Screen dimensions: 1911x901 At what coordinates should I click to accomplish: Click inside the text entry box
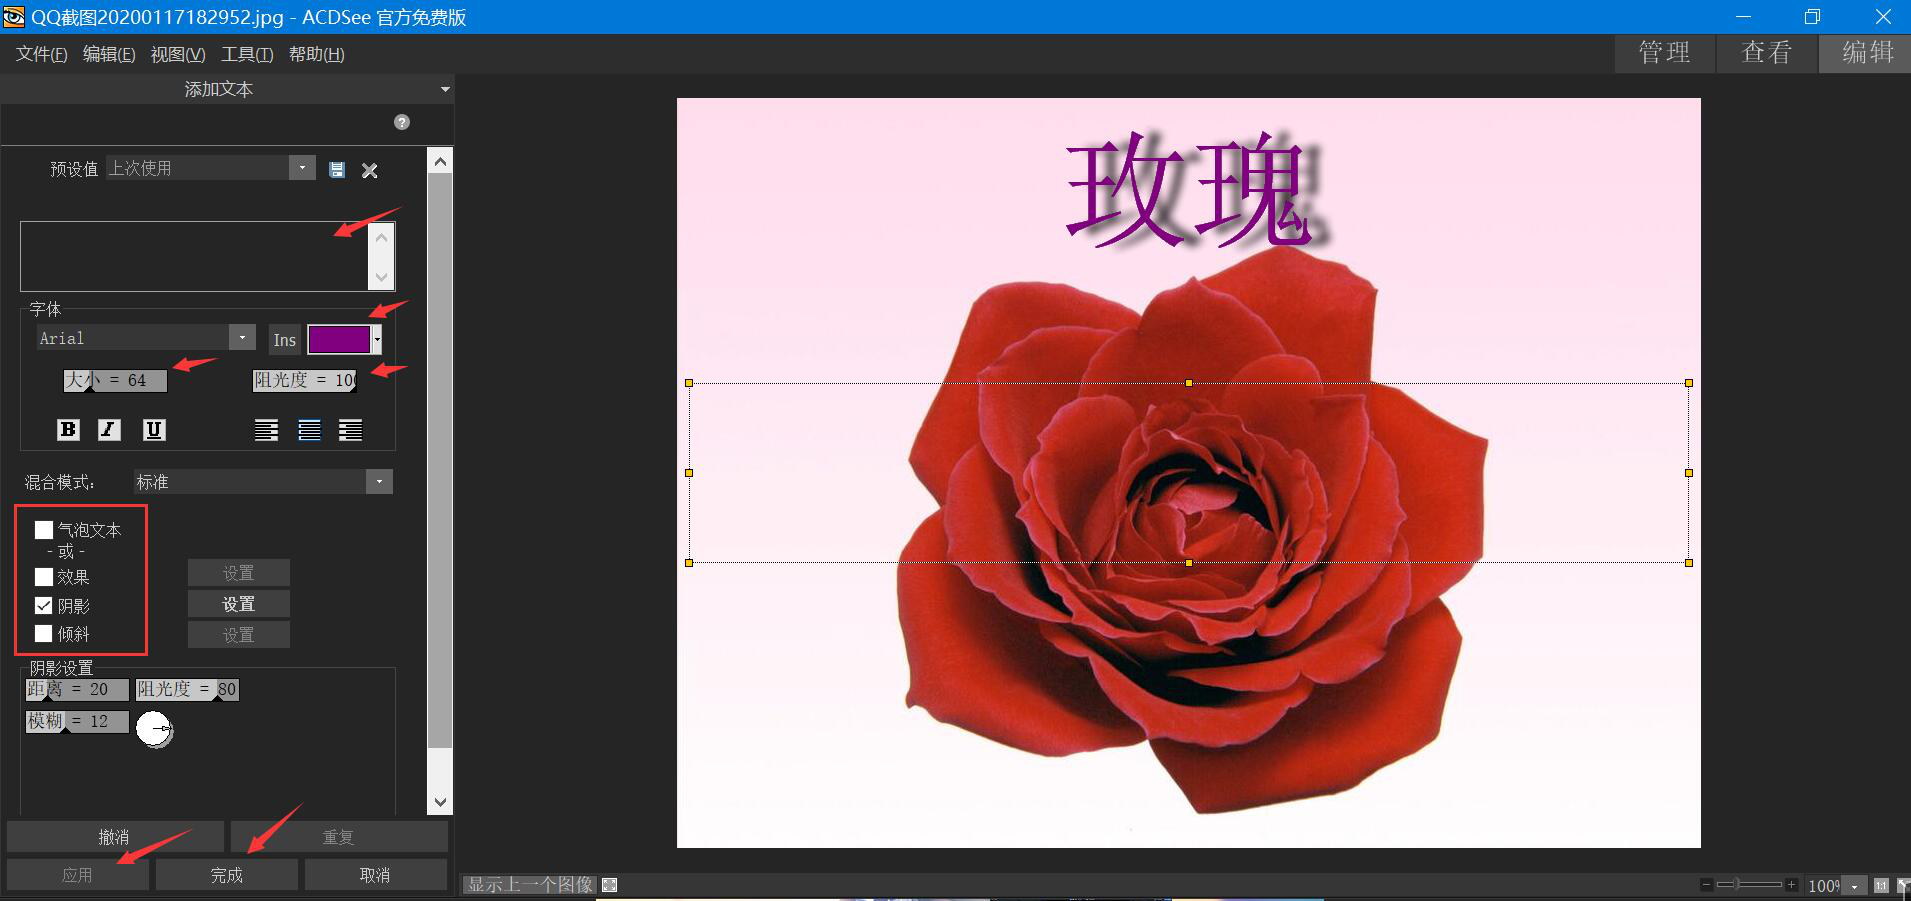click(x=195, y=257)
